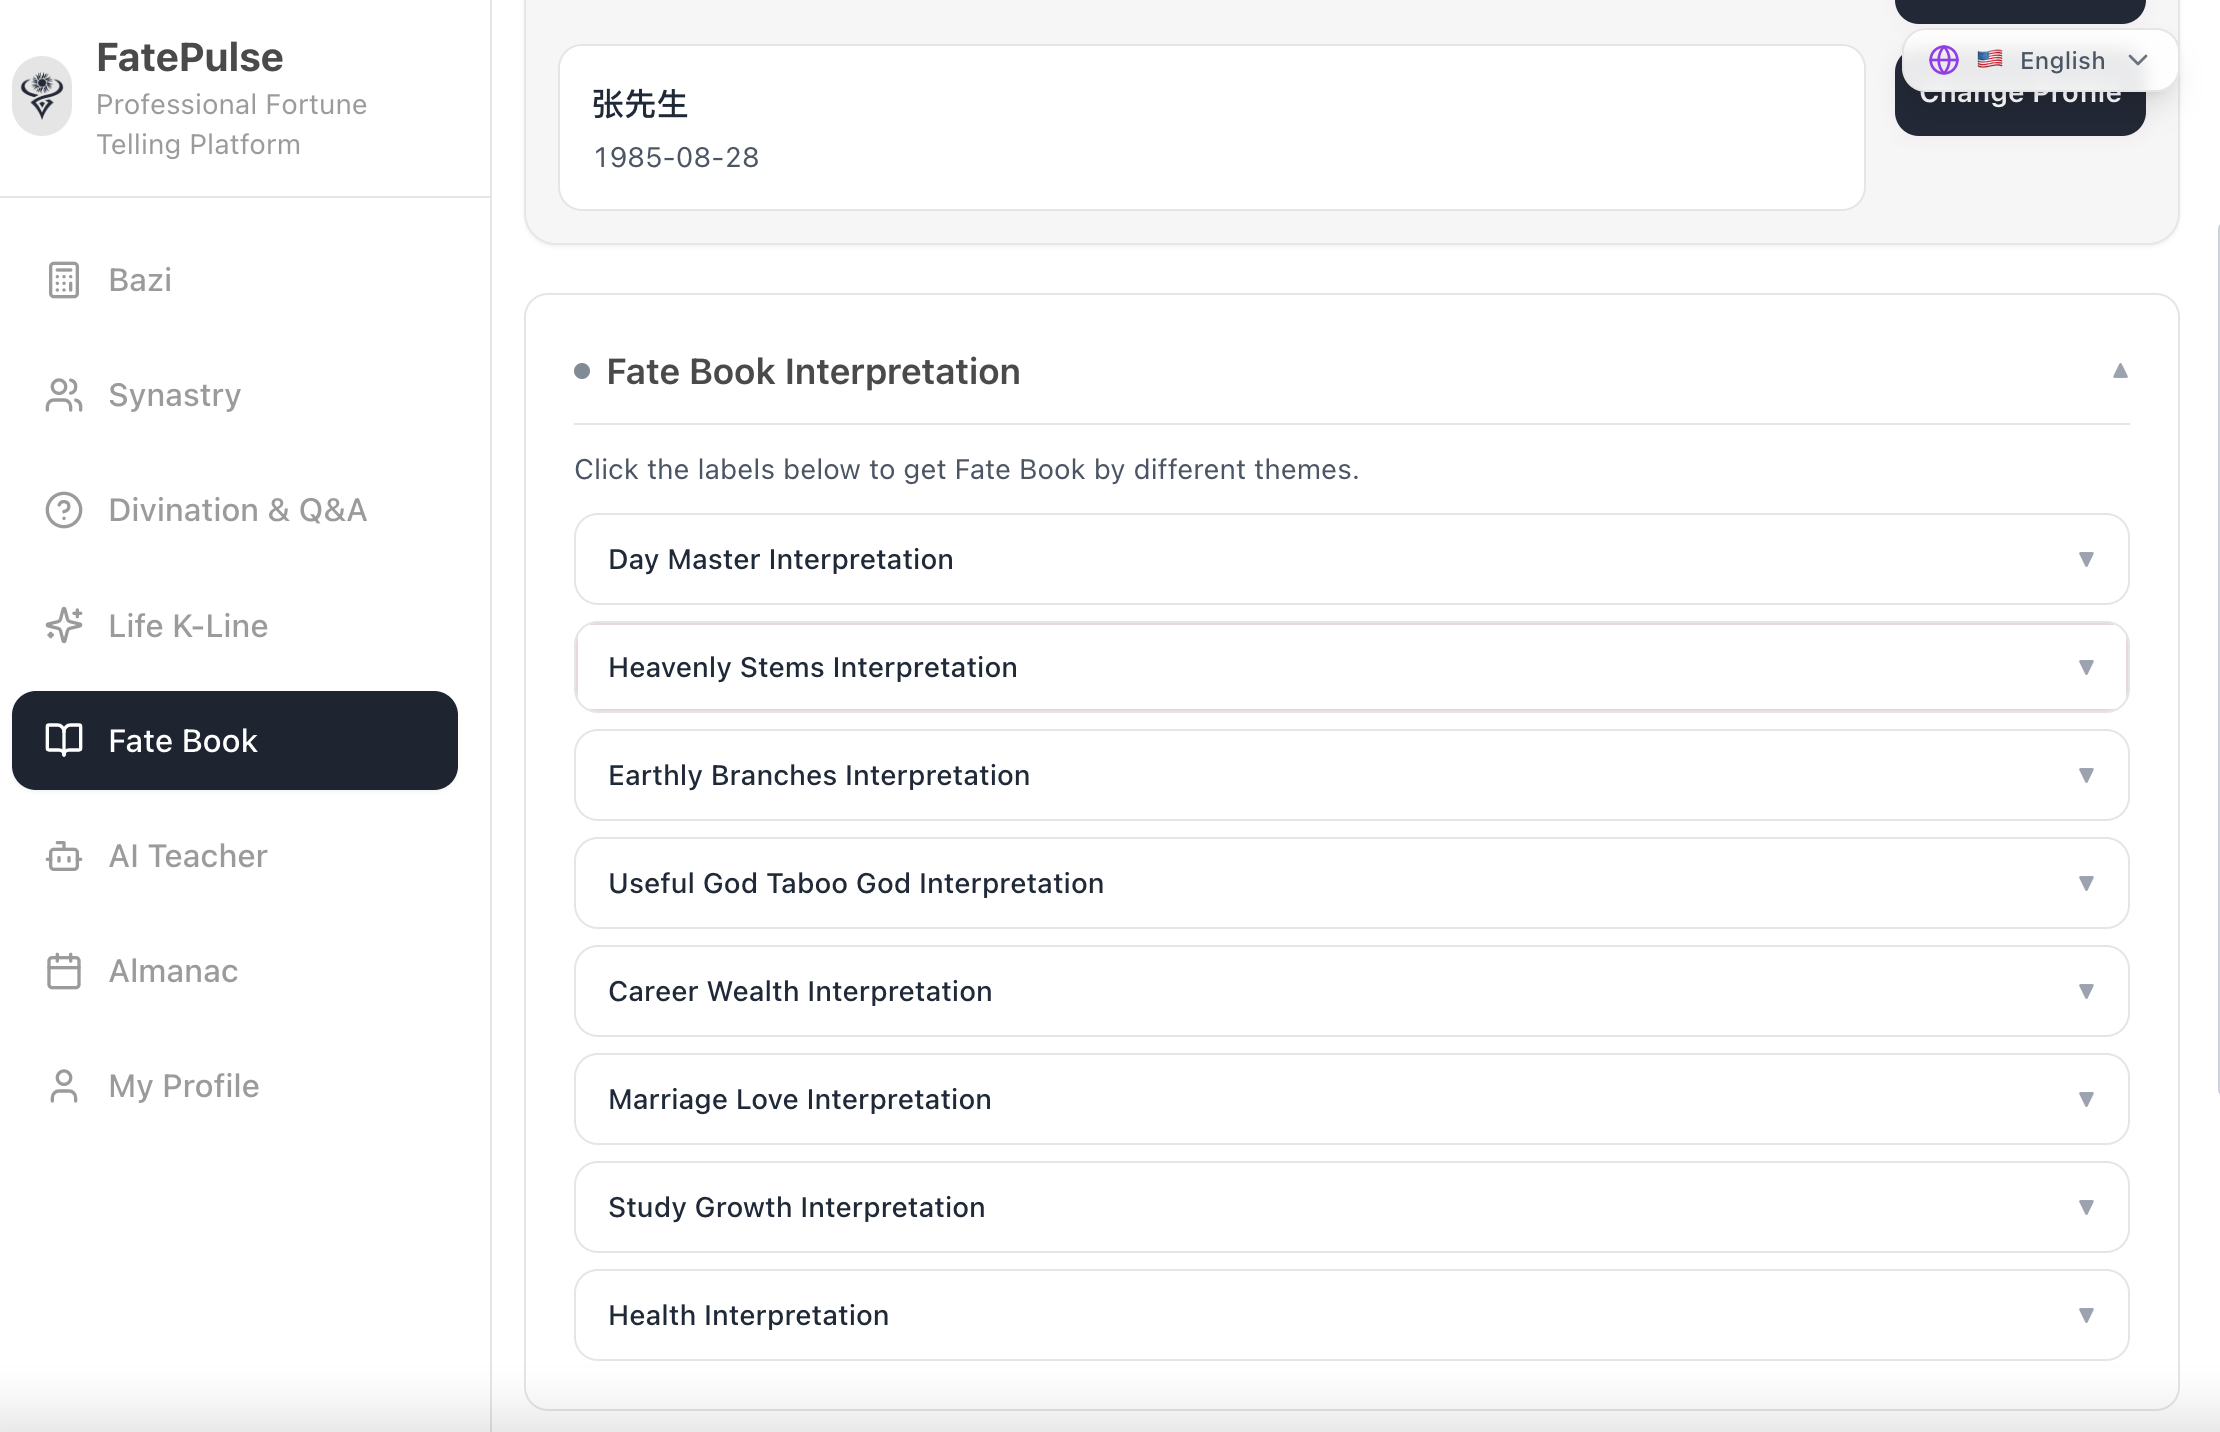
Task: Click the Divination question mark icon
Action: tap(64, 510)
